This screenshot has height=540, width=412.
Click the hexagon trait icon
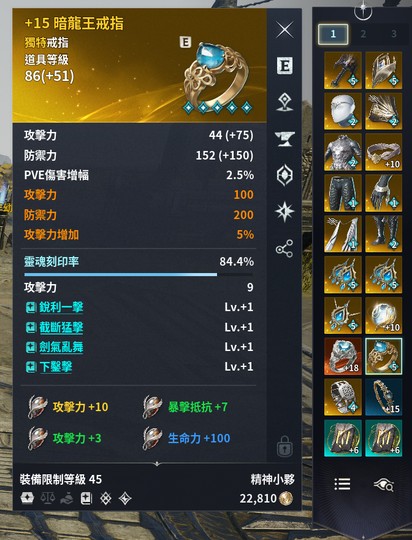coord(285,175)
